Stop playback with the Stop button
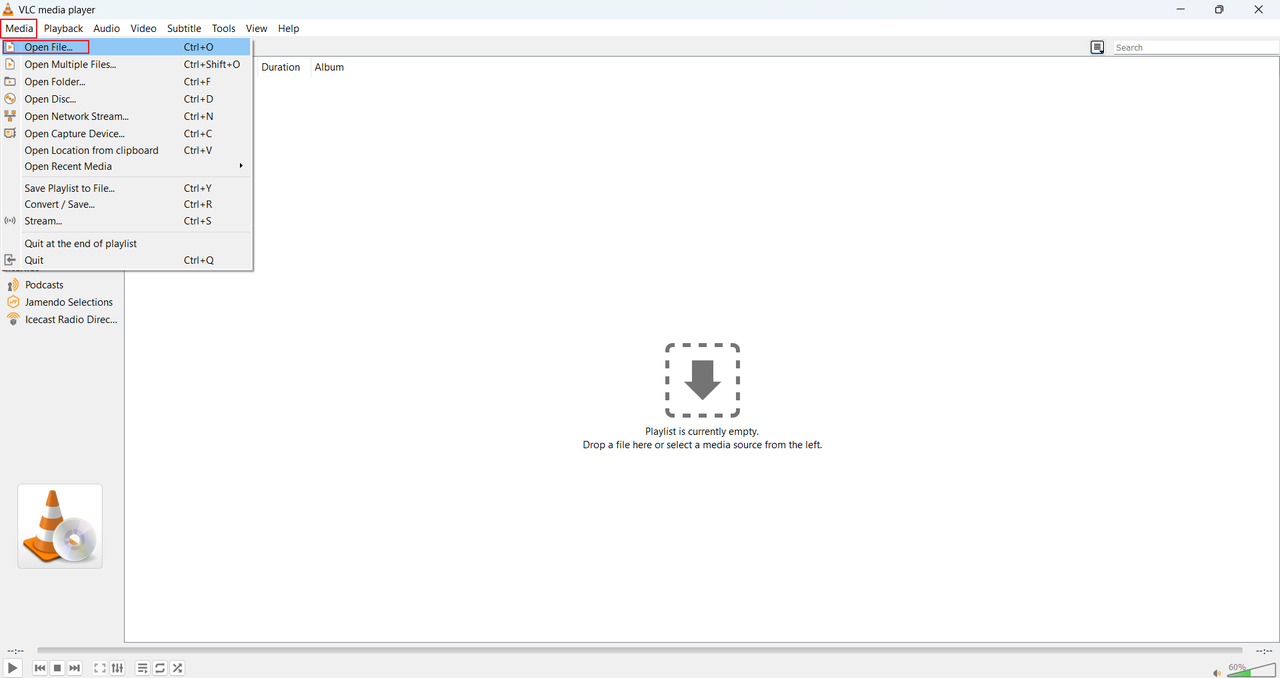Image resolution: width=1280 pixels, height=678 pixels. tap(57, 668)
